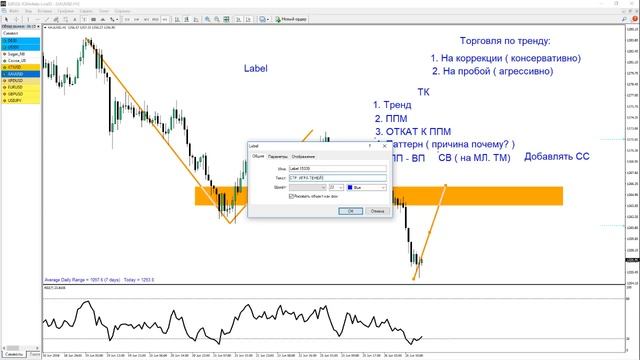Open the Вид menu
Viewport: 640px width, 360px height.
pyautogui.click(x=29, y=11)
